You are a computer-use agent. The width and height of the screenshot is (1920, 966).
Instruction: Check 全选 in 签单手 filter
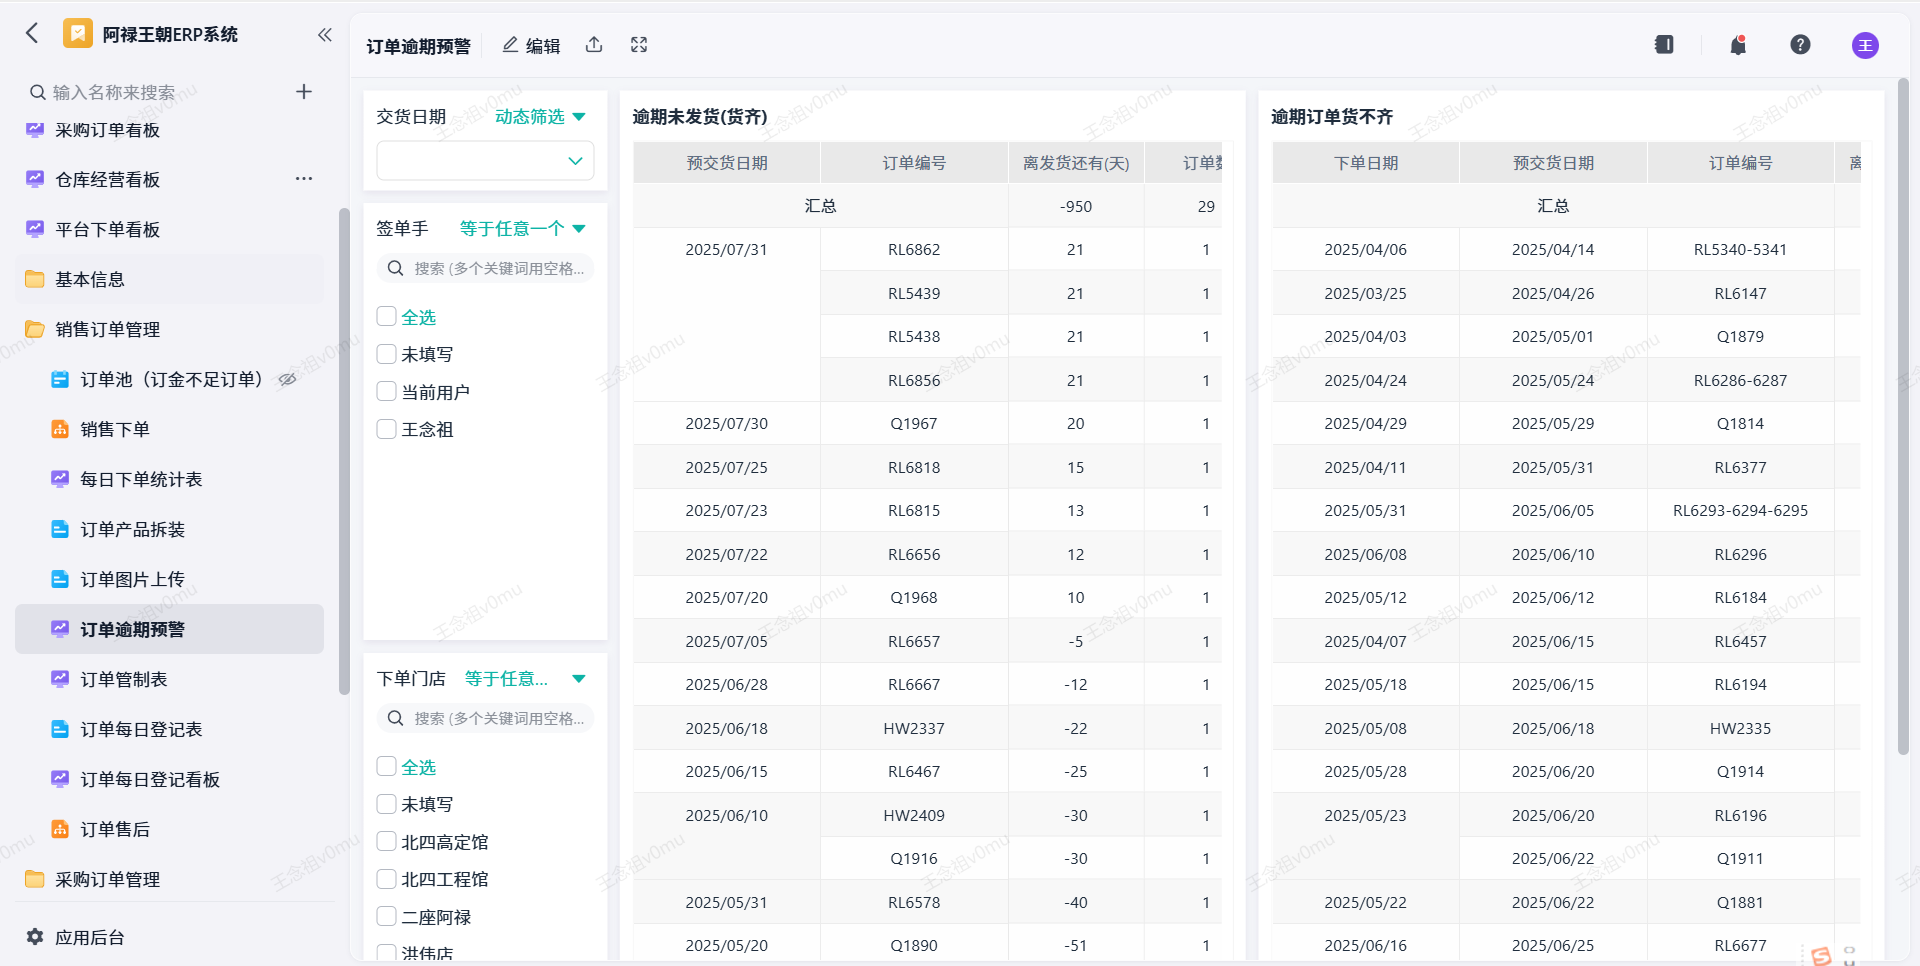pyautogui.click(x=386, y=316)
